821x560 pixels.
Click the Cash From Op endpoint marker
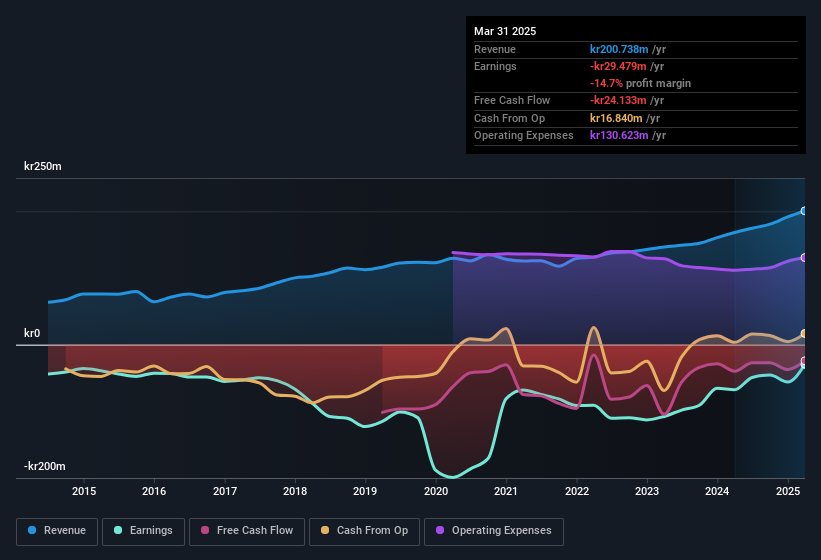(x=804, y=333)
